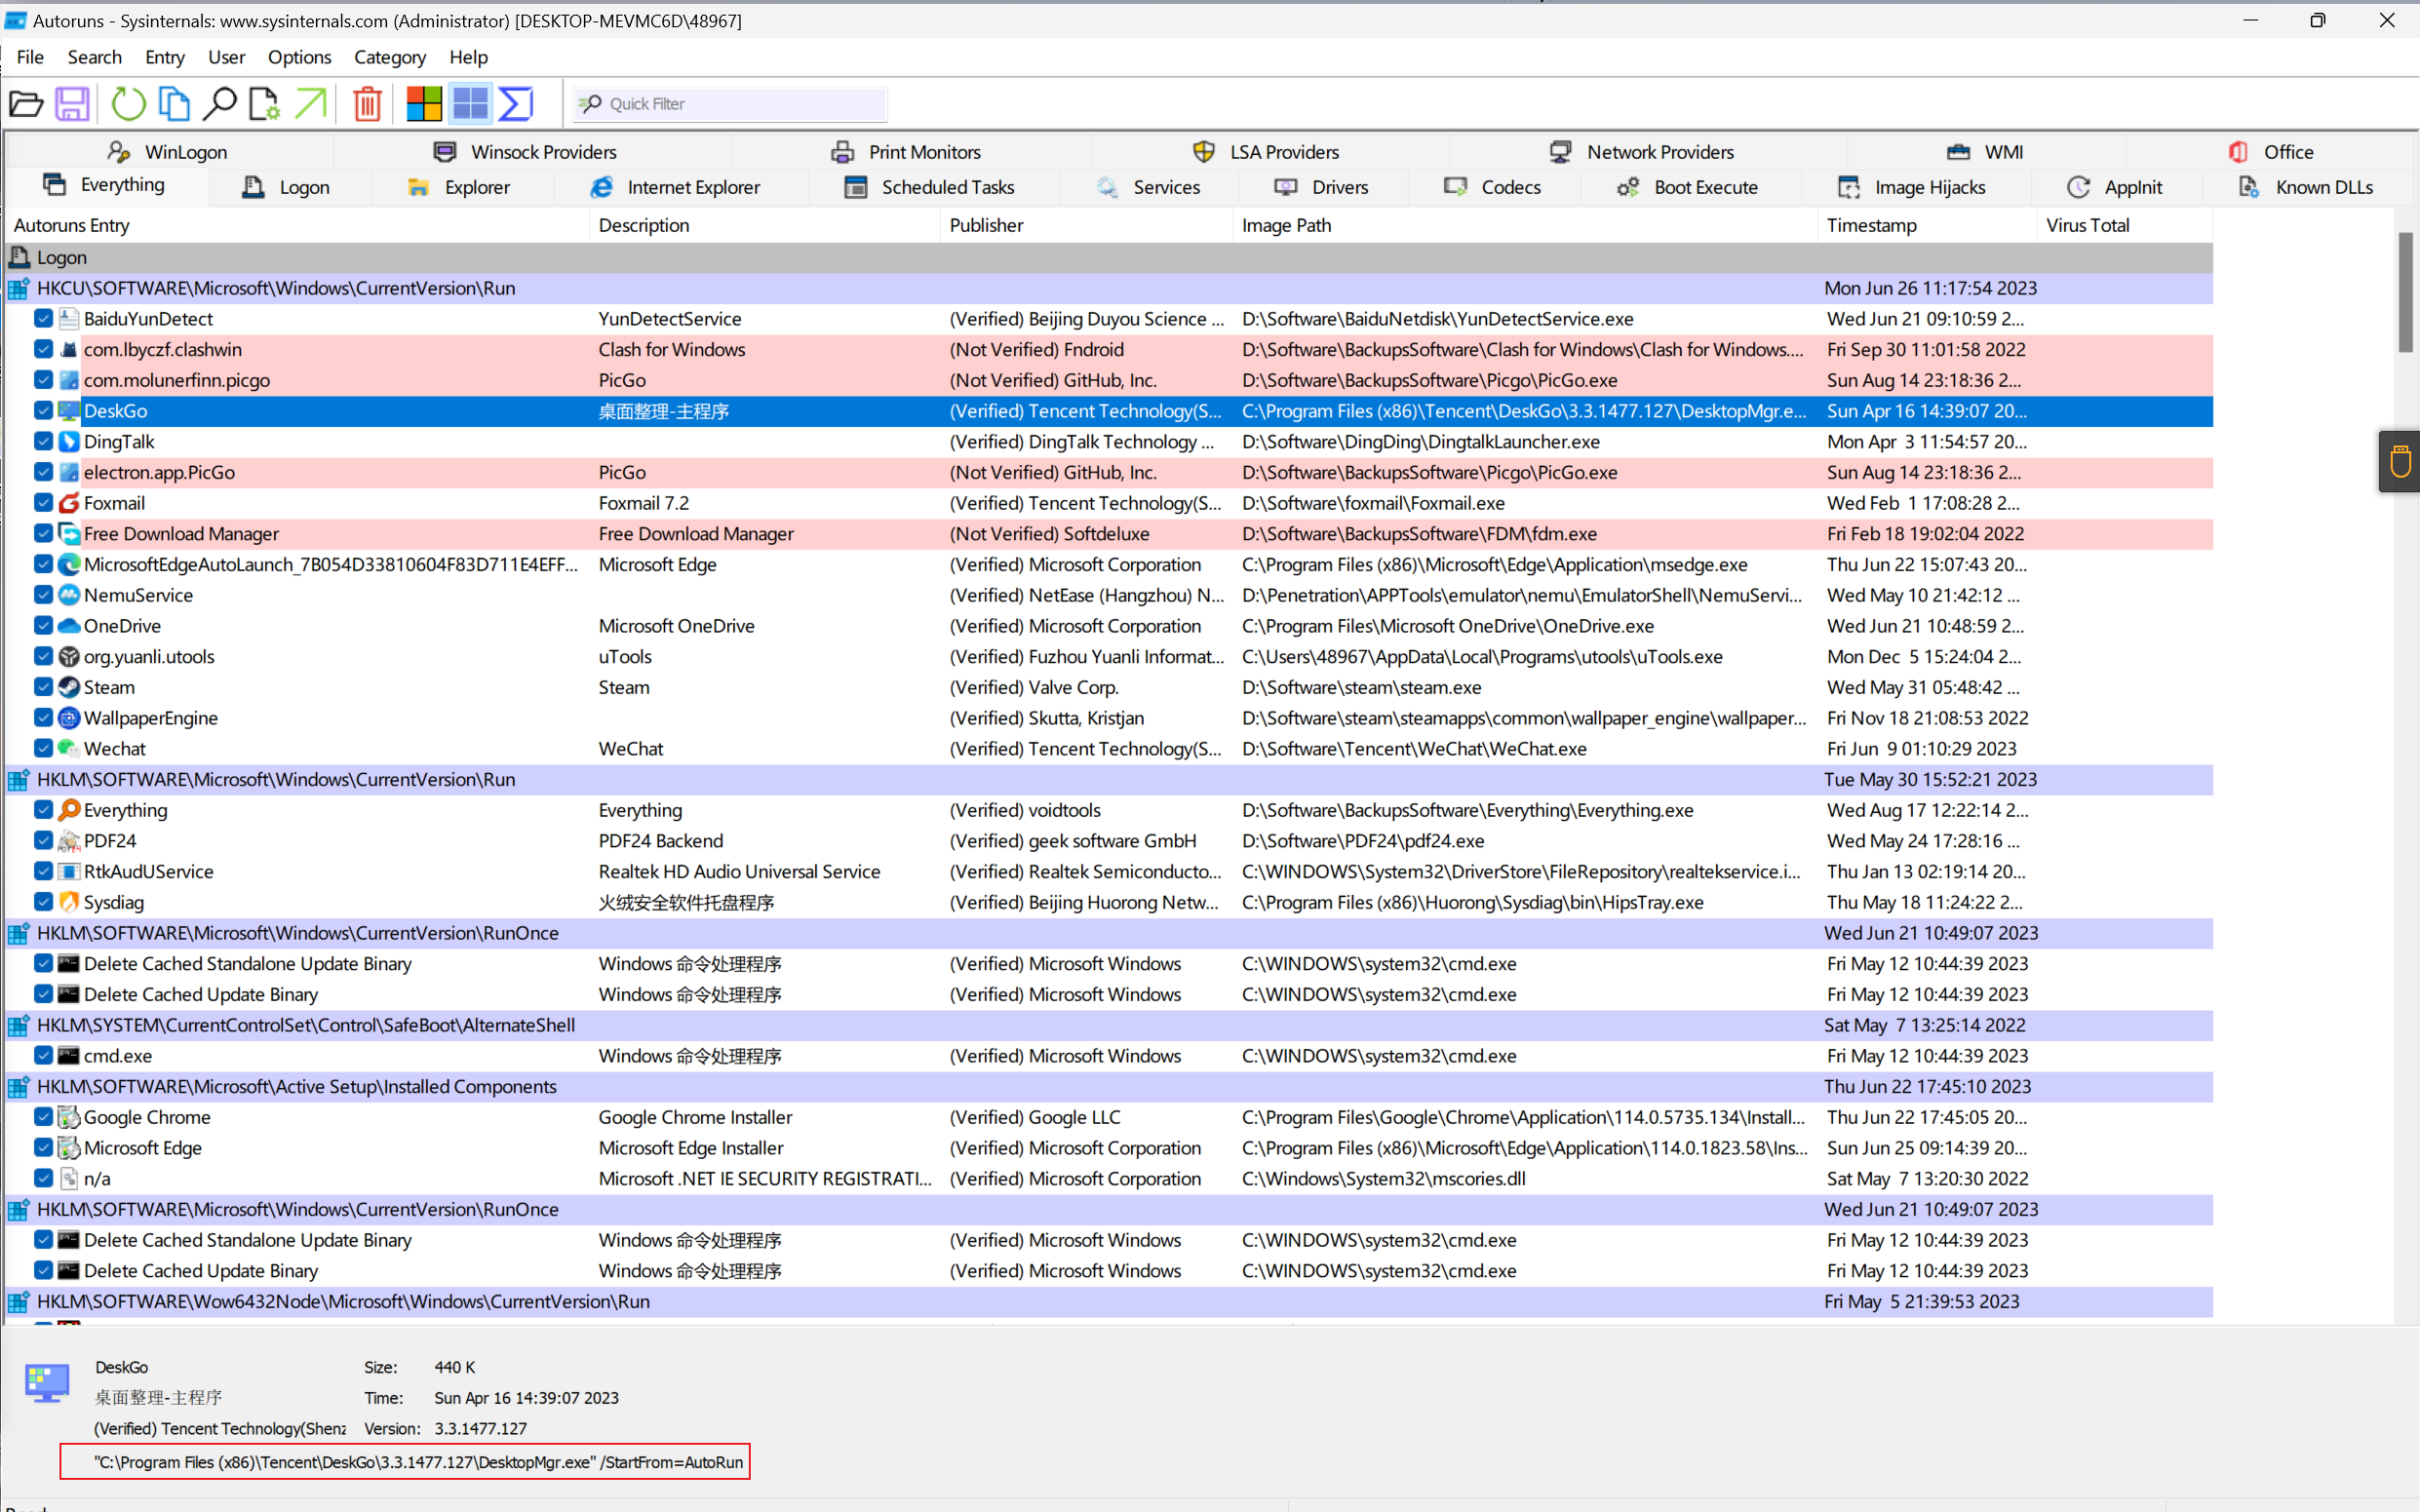Toggle the Hide Windows Entries blue-squares icon
This screenshot has height=1512, width=2420.
click(470, 103)
